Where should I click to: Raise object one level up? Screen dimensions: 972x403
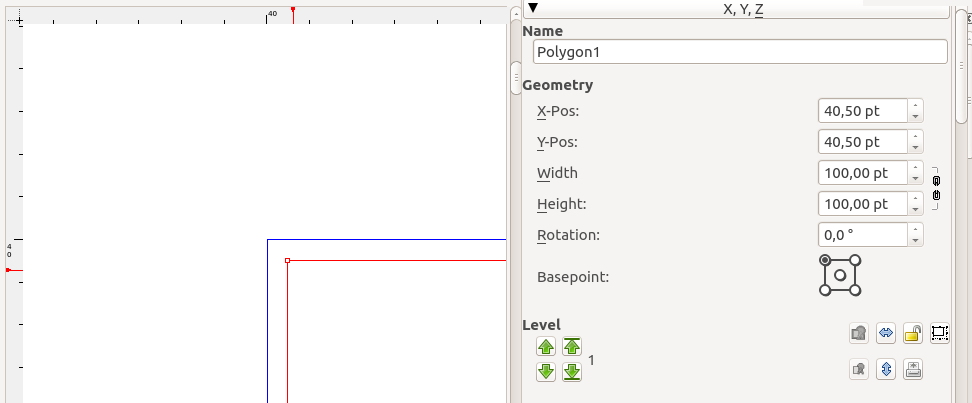(x=546, y=347)
